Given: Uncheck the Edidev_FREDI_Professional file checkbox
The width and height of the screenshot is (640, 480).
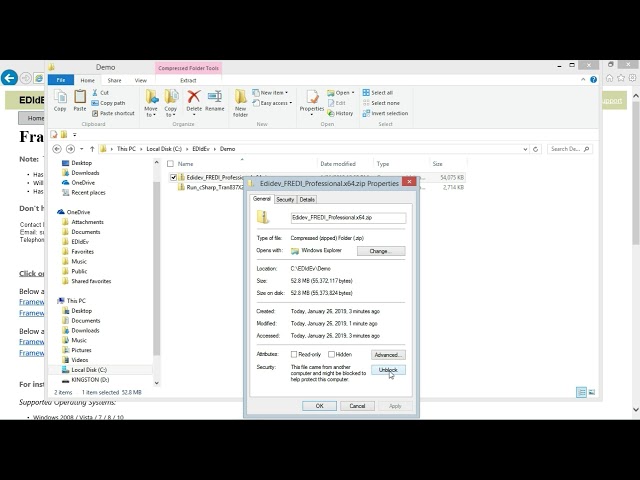Looking at the screenshot, I should [x=173, y=178].
